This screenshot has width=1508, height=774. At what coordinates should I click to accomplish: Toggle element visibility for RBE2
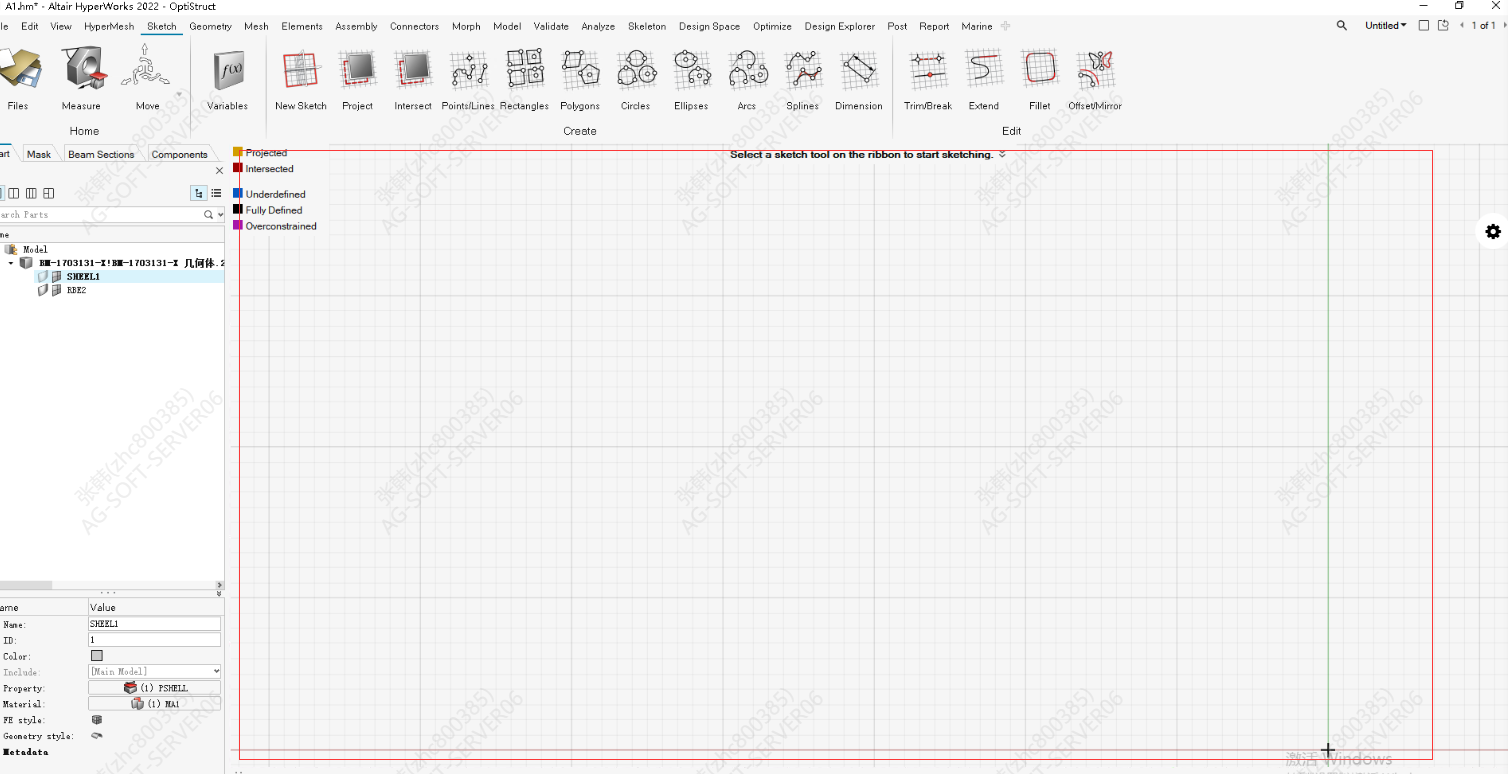[x=57, y=291]
